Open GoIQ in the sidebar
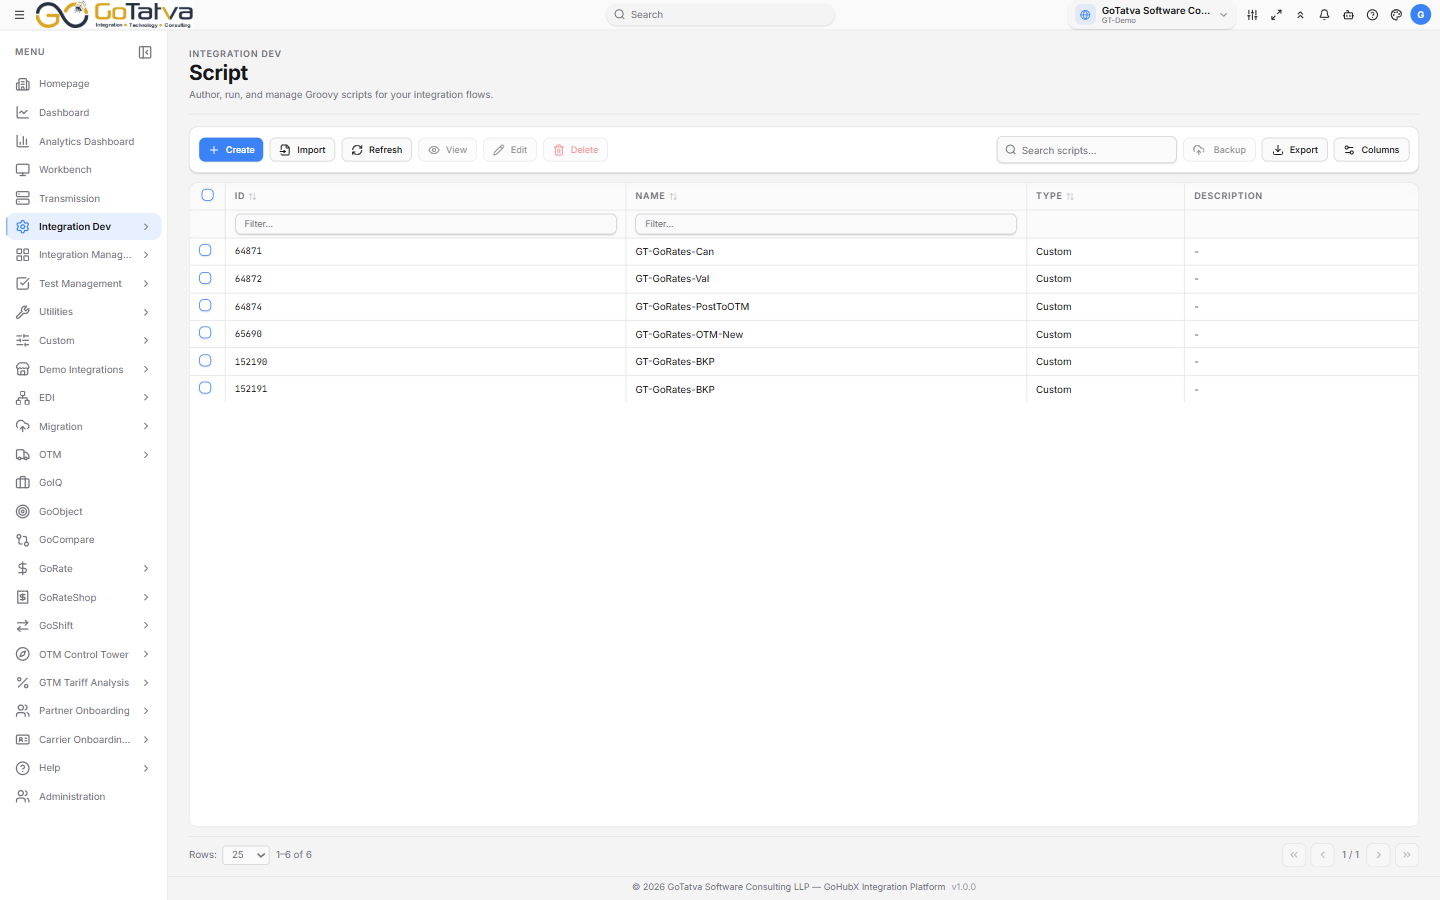Viewport: 1440px width, 900px height. 84,483
